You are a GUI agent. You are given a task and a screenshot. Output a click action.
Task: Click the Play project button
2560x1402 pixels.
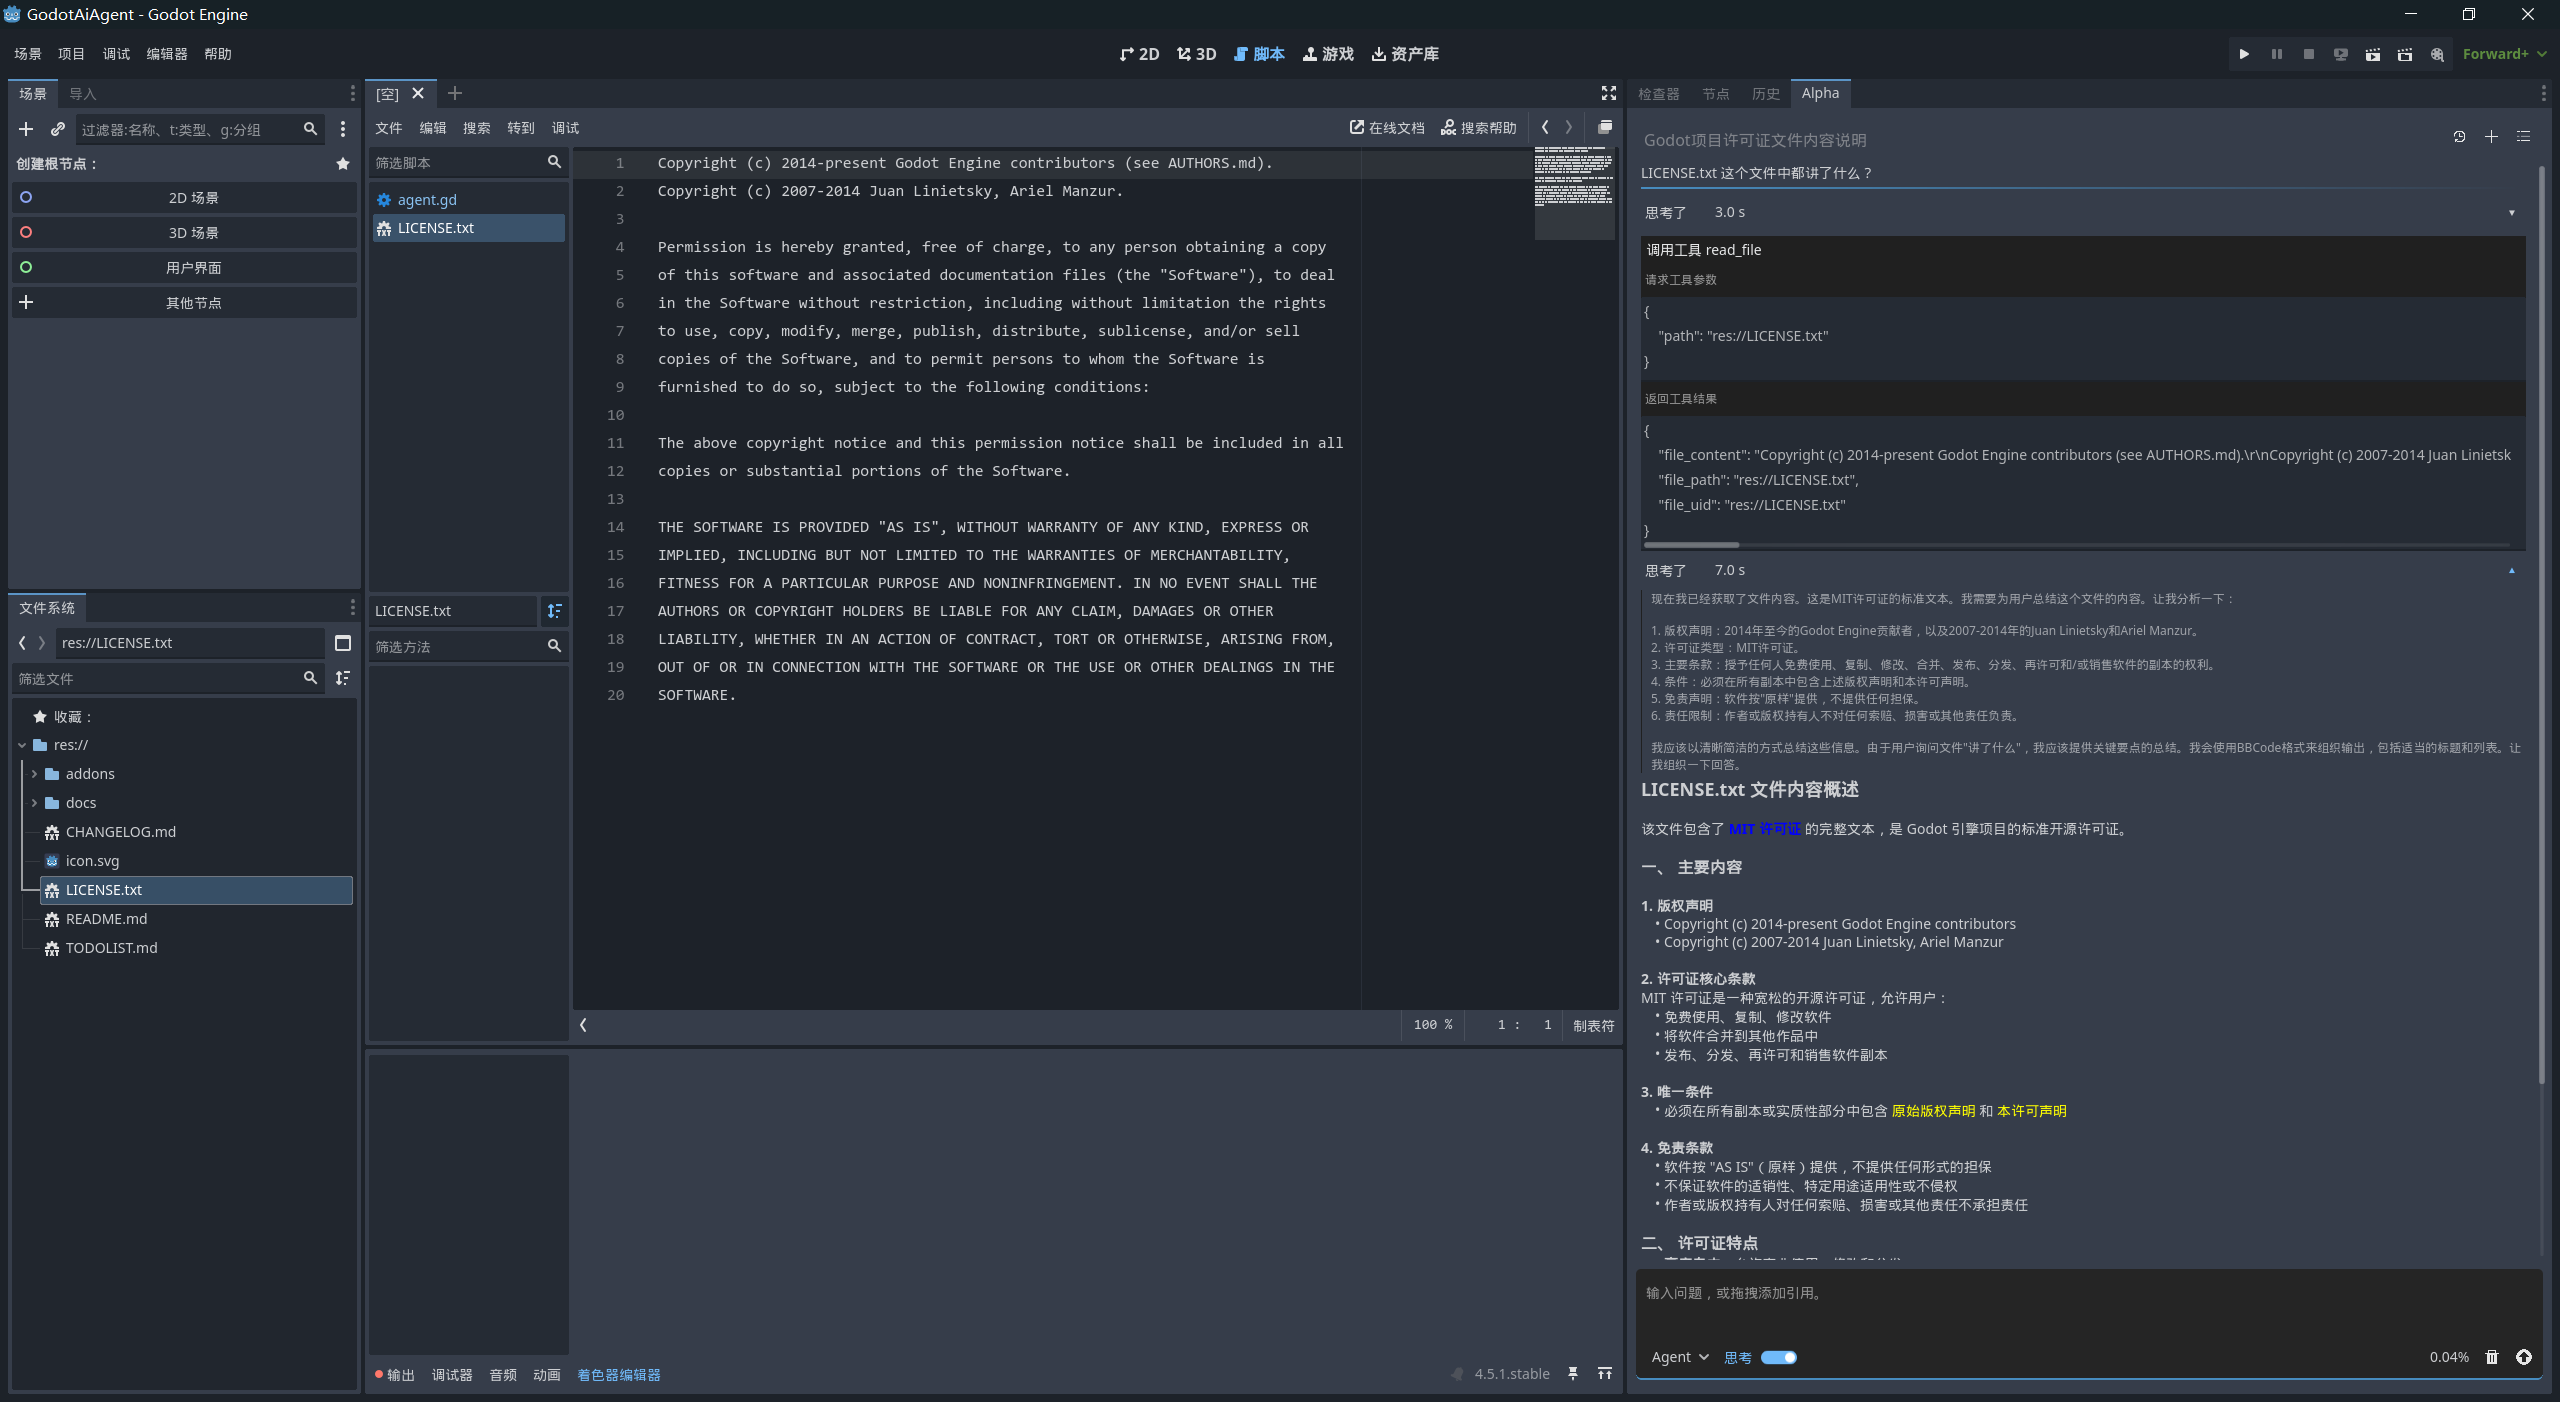pos(2244,54)
